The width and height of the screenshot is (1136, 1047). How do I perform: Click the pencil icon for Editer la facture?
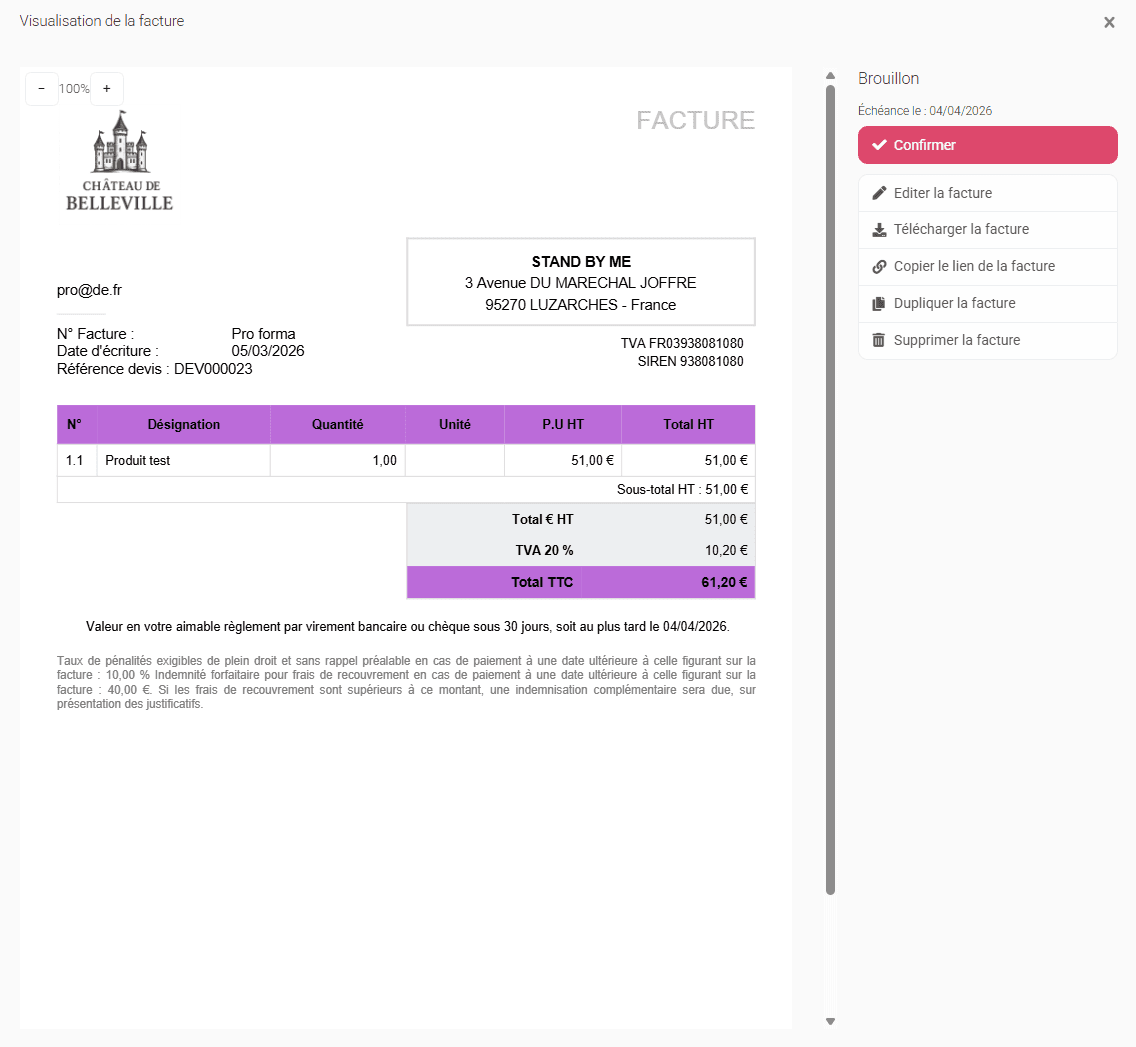point(879,193)
